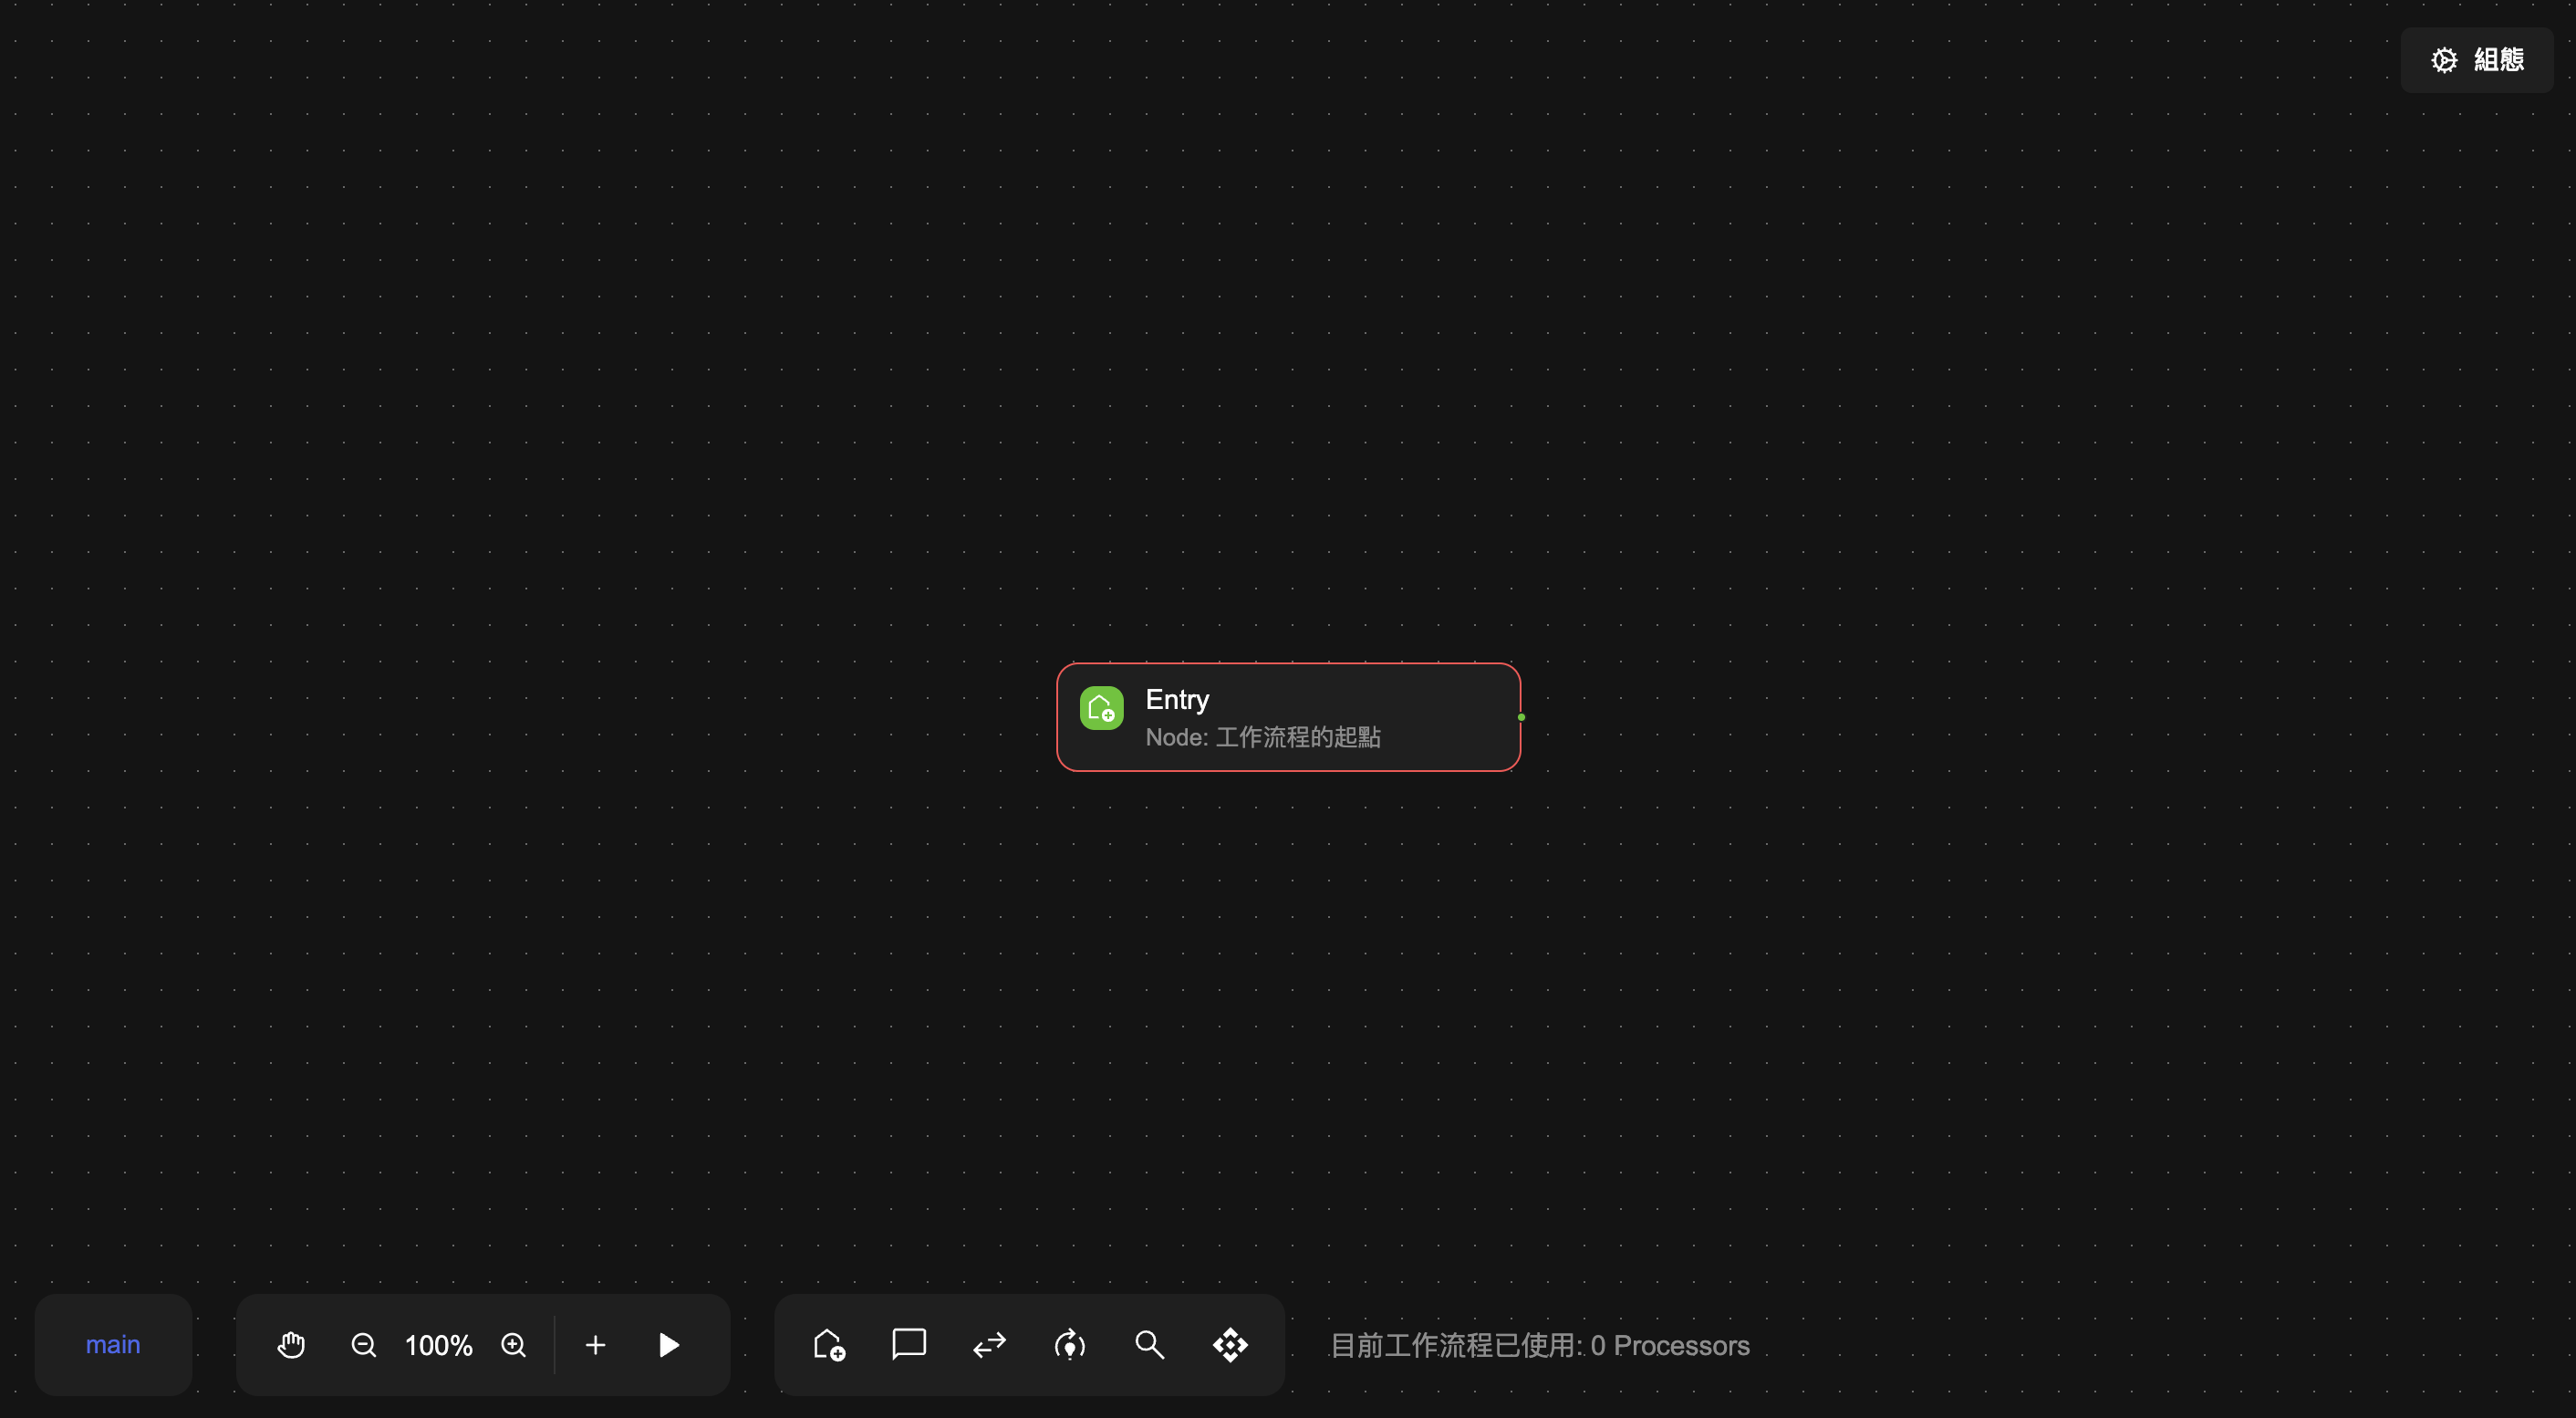Run the workflow with the play button
Viewport: 2576px width, 1418px height.
(x=668, y=1345)
